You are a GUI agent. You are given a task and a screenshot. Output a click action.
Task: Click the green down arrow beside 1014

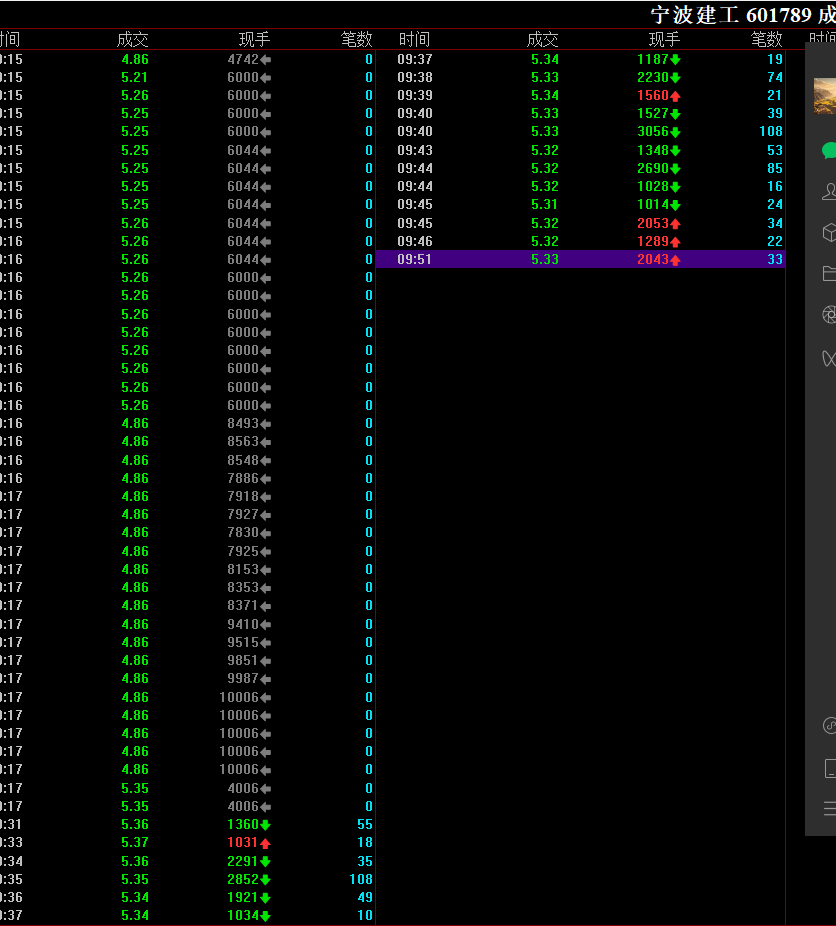click(x=675, y=205)
